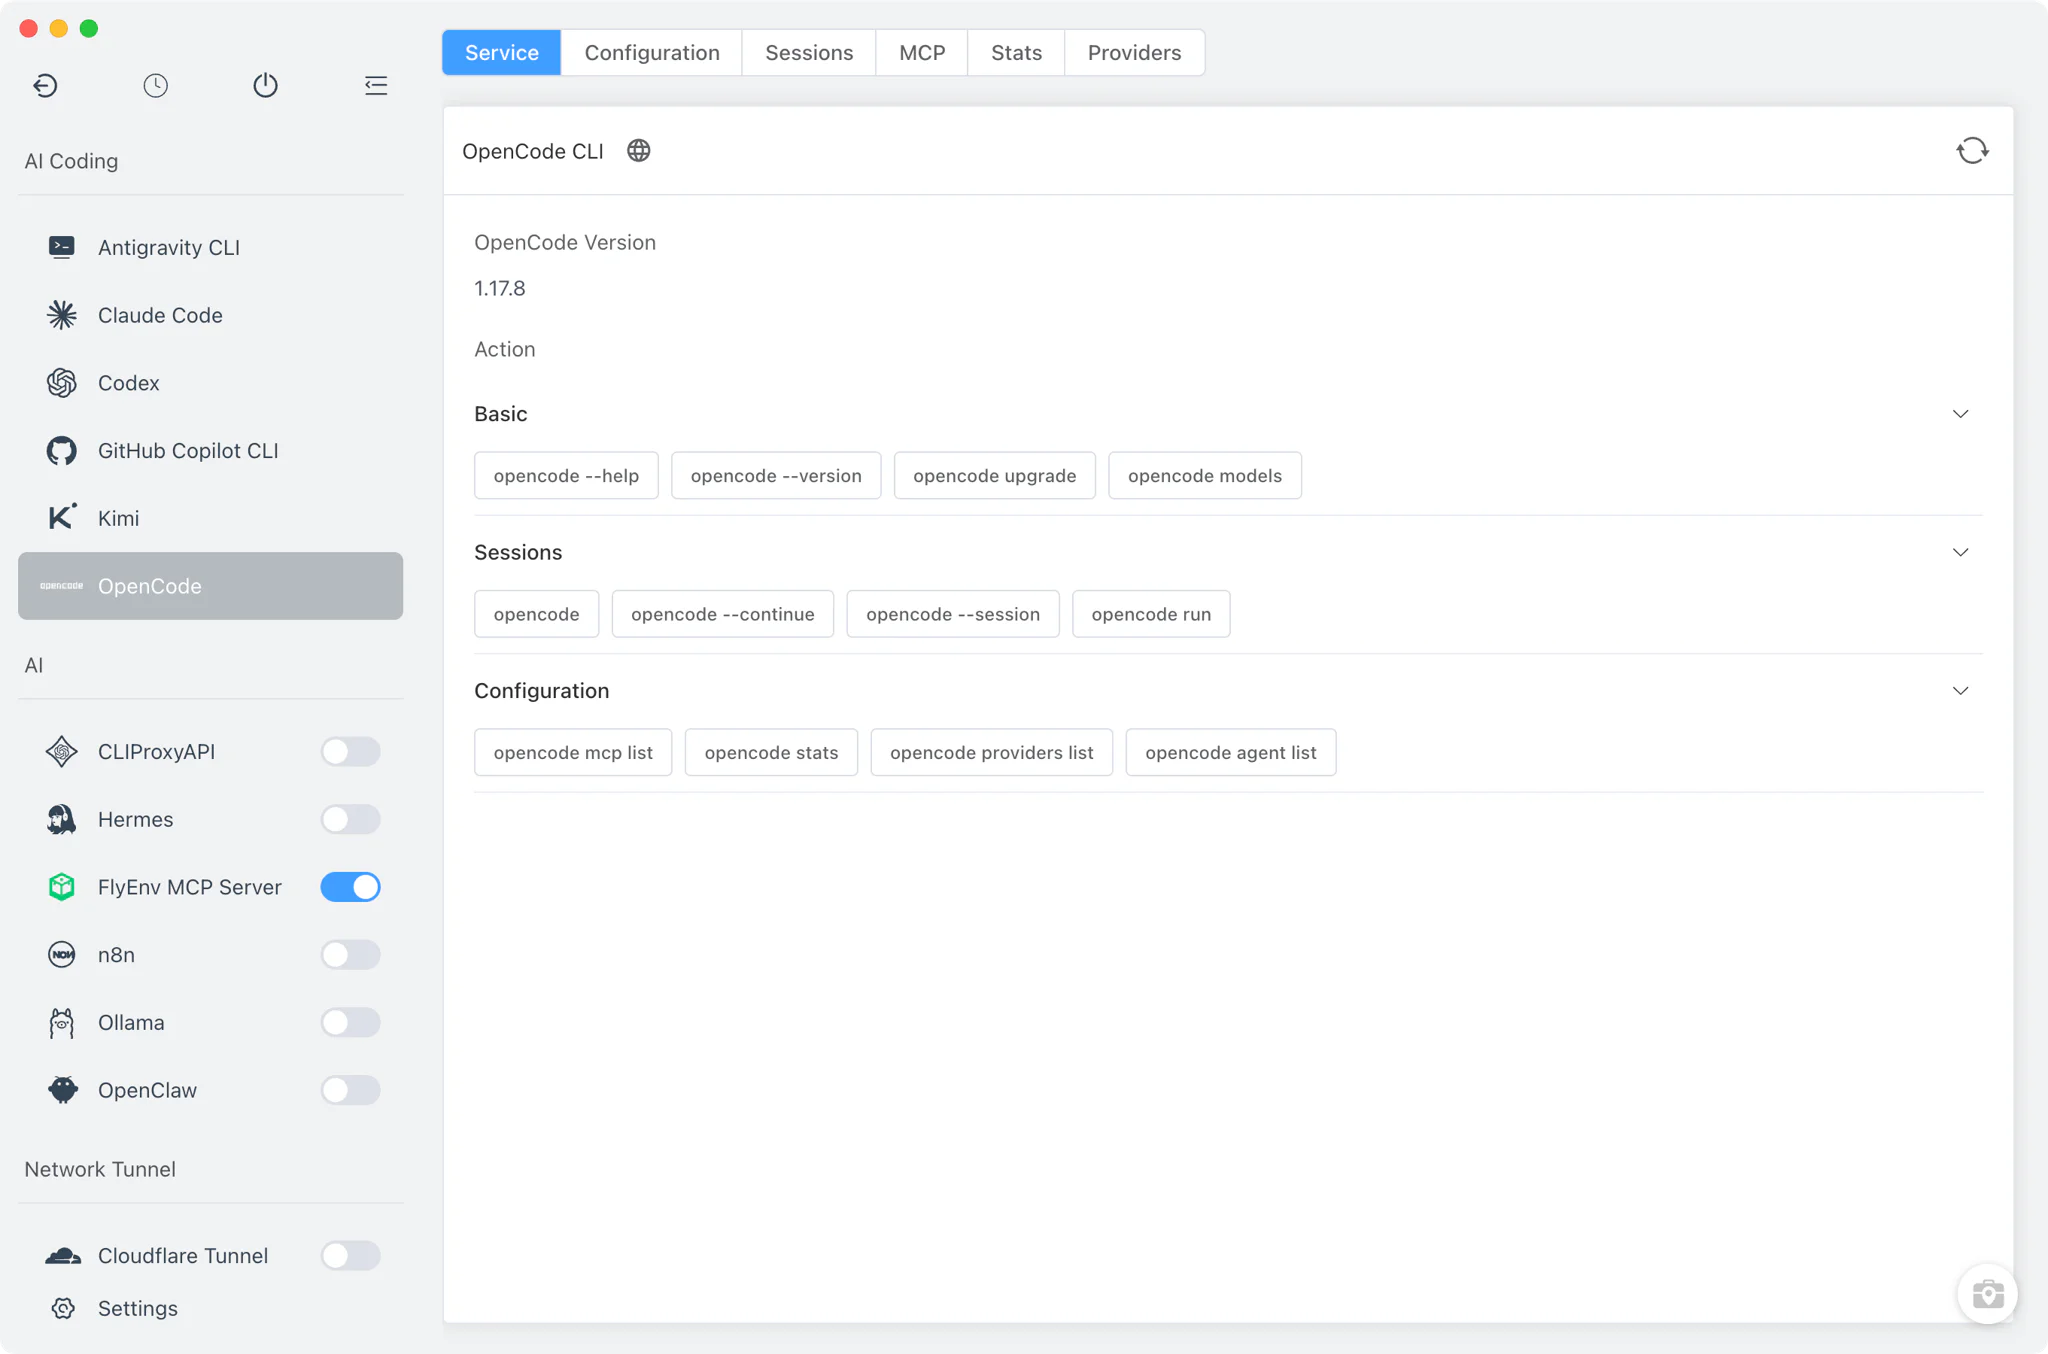The height and width of the screenshot is (1354, 2048).
Task: Collapse the Sessions section chevron
Action: pyautogui.click(x=1960, y=552)
